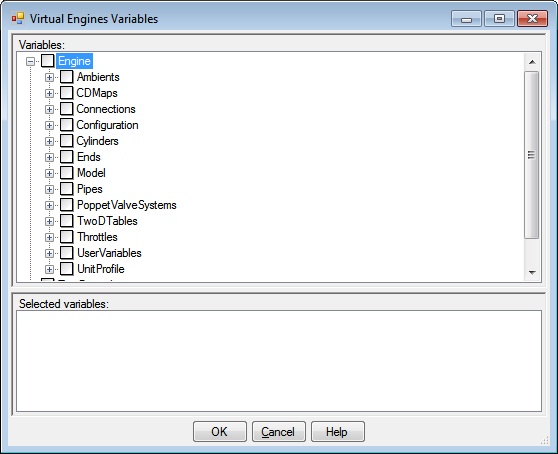Select the Connections label
Screen dimensions: 558x454
[106, 109]
